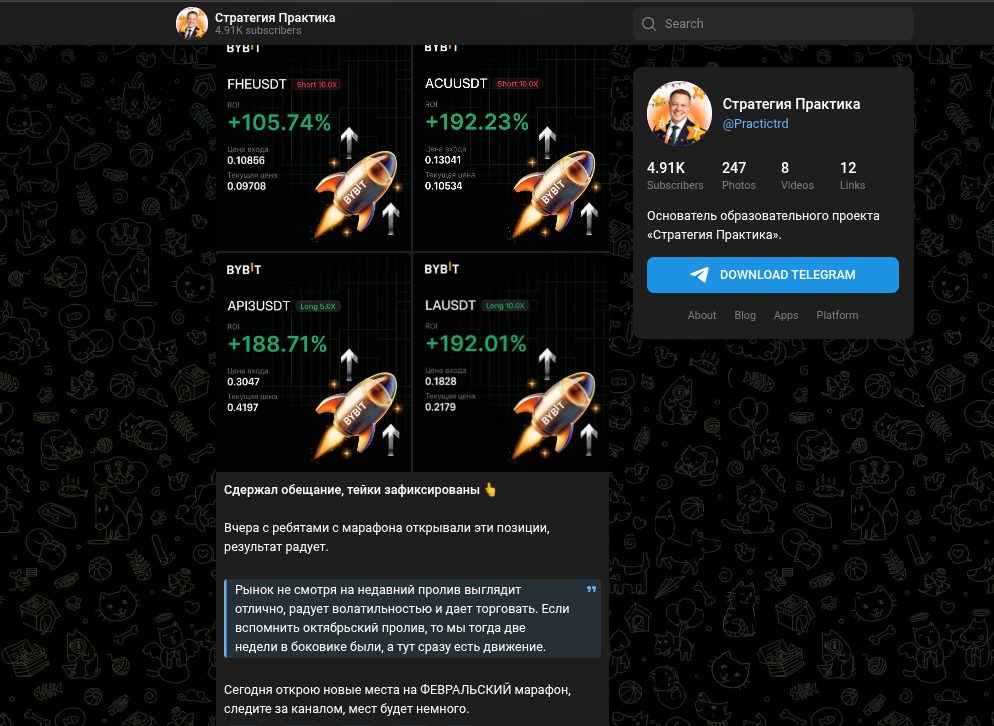Focus the Search input field
This screenshot has height=726, width=994.
tap(773, 24)
